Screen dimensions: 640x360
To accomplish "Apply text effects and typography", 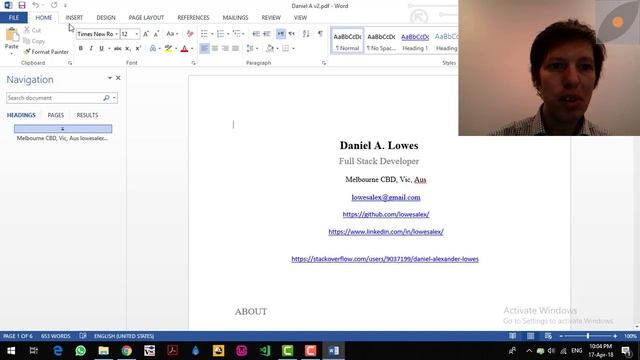I will tap(153, 49).
